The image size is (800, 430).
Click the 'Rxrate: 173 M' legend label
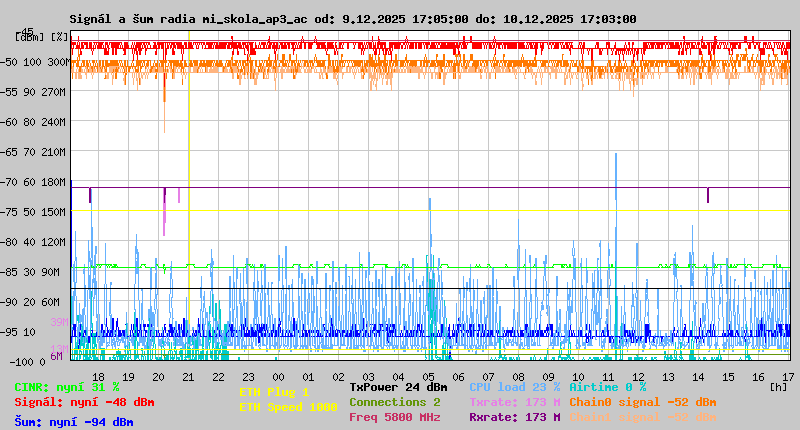tap(515, 417)
